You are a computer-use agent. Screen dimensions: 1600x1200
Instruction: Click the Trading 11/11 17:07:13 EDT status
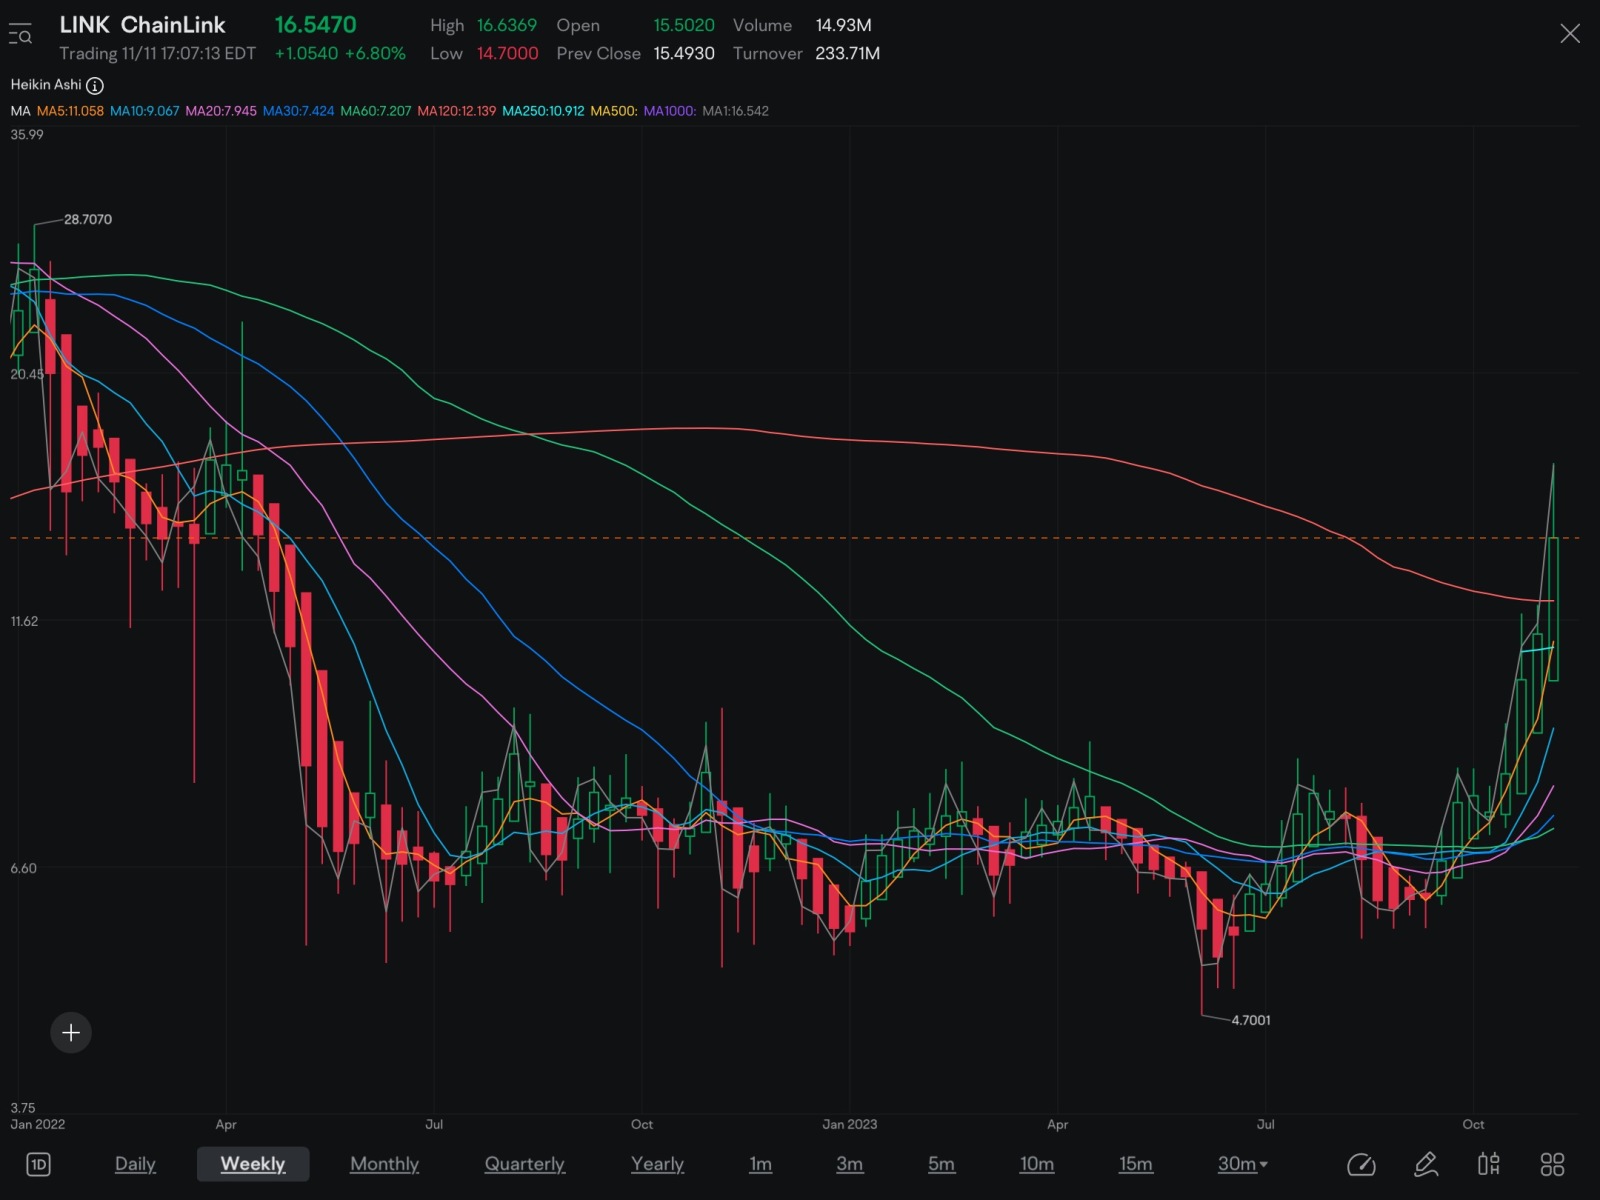click(157, 53)
